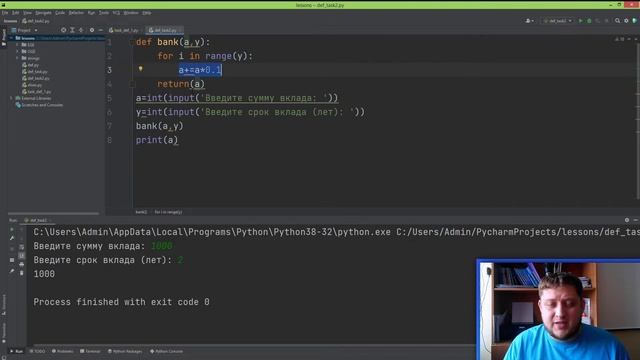The image size is (640, 360).
Task: Open the user account icon dropdown
Action: (x=529, y=21)
